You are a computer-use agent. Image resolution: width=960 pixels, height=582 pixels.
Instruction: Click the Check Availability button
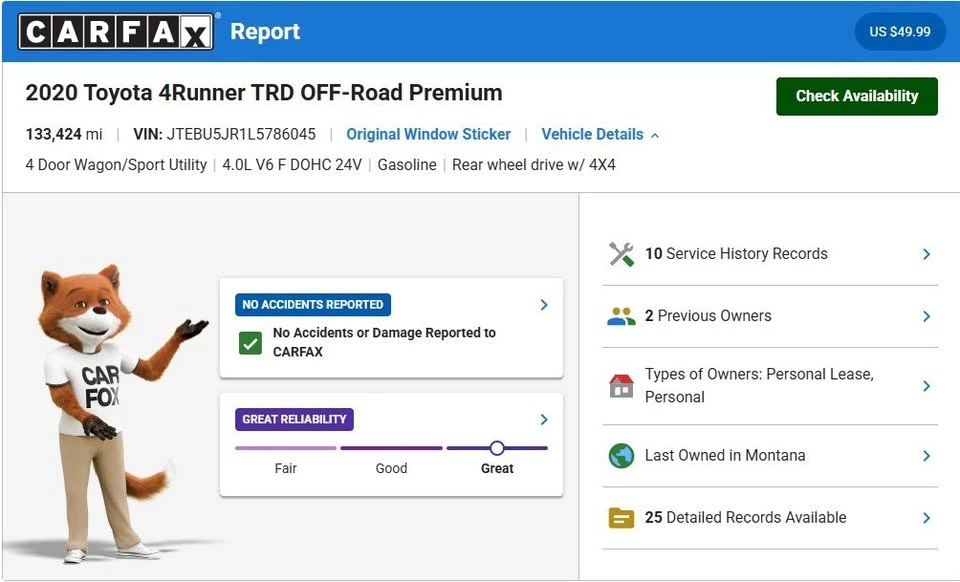tap(857, 96)
